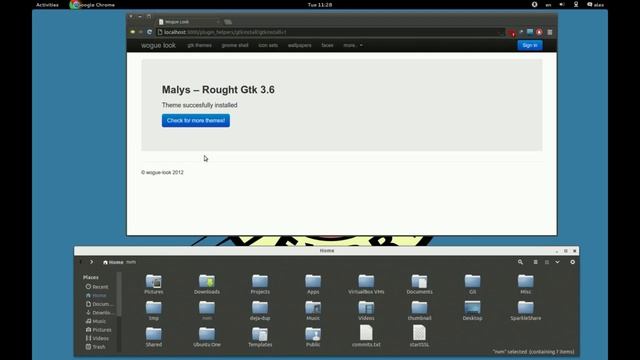Select the Pictures folder icon in grid

(x=153, y=284)
